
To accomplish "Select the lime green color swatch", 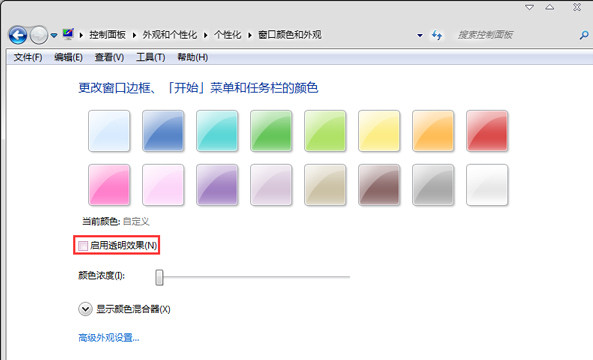I will point(325,131).
